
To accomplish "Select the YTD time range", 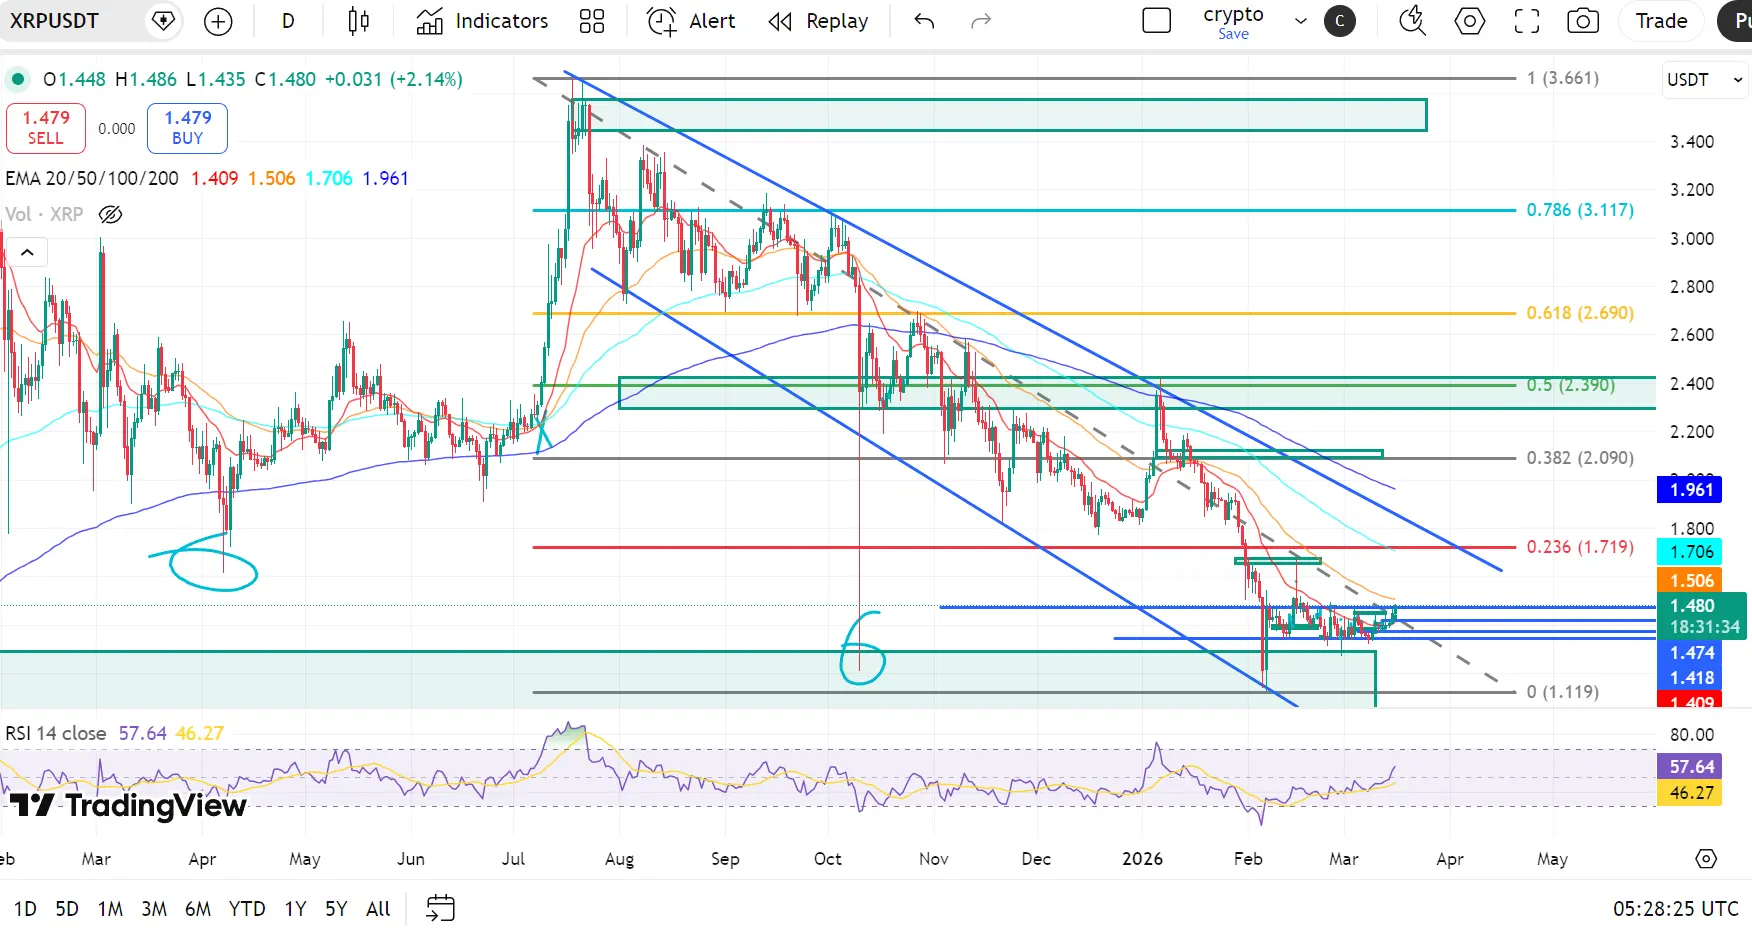I will point(247,908).
